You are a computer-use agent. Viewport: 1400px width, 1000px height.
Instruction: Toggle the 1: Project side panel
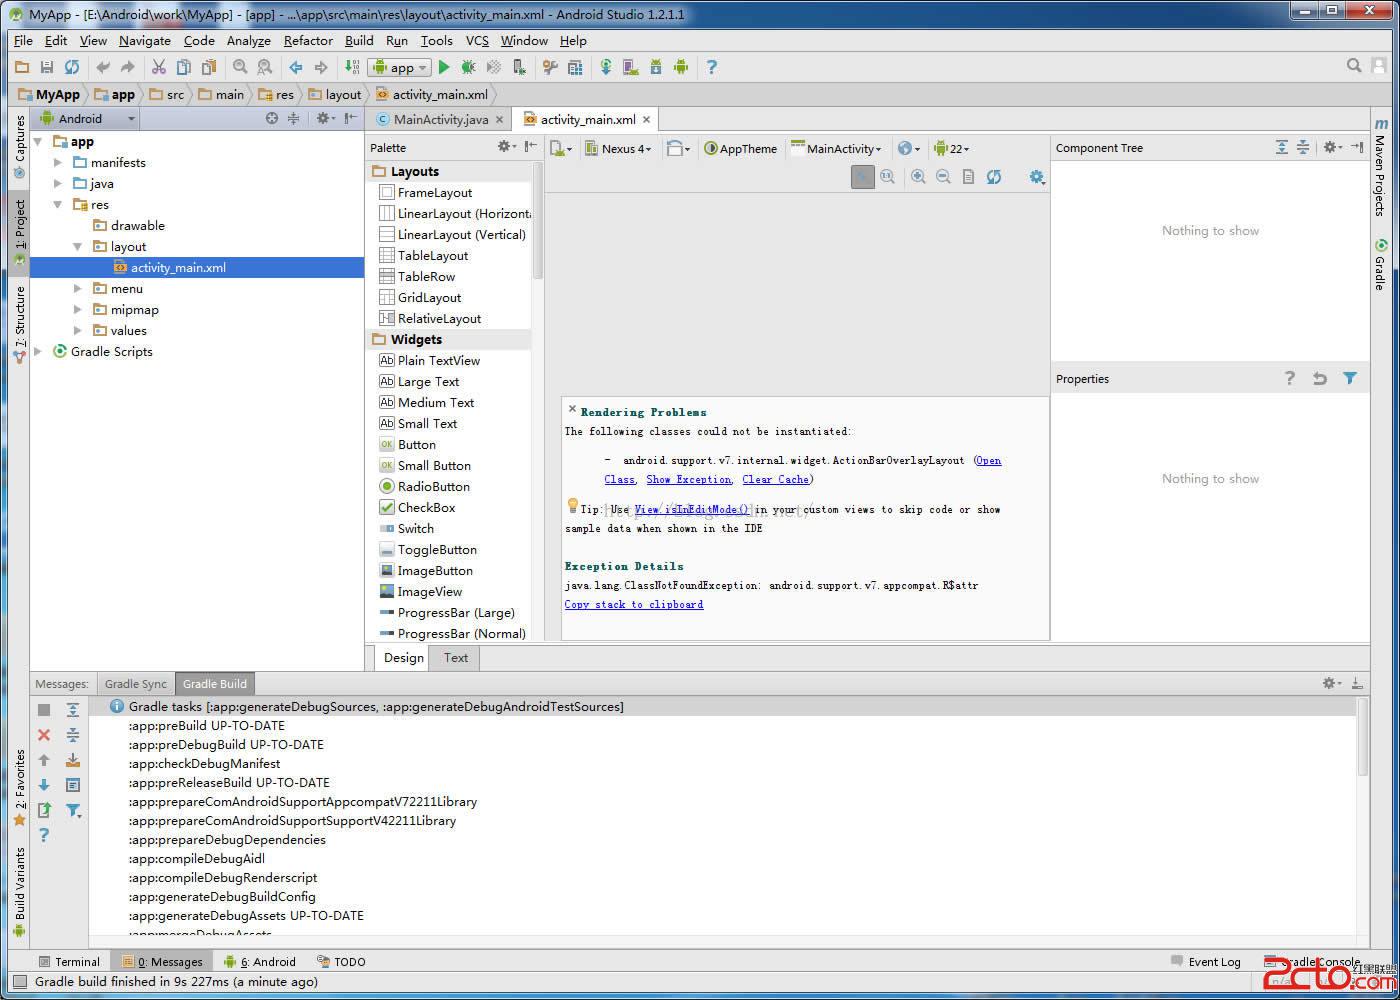[x=20, y=225]
